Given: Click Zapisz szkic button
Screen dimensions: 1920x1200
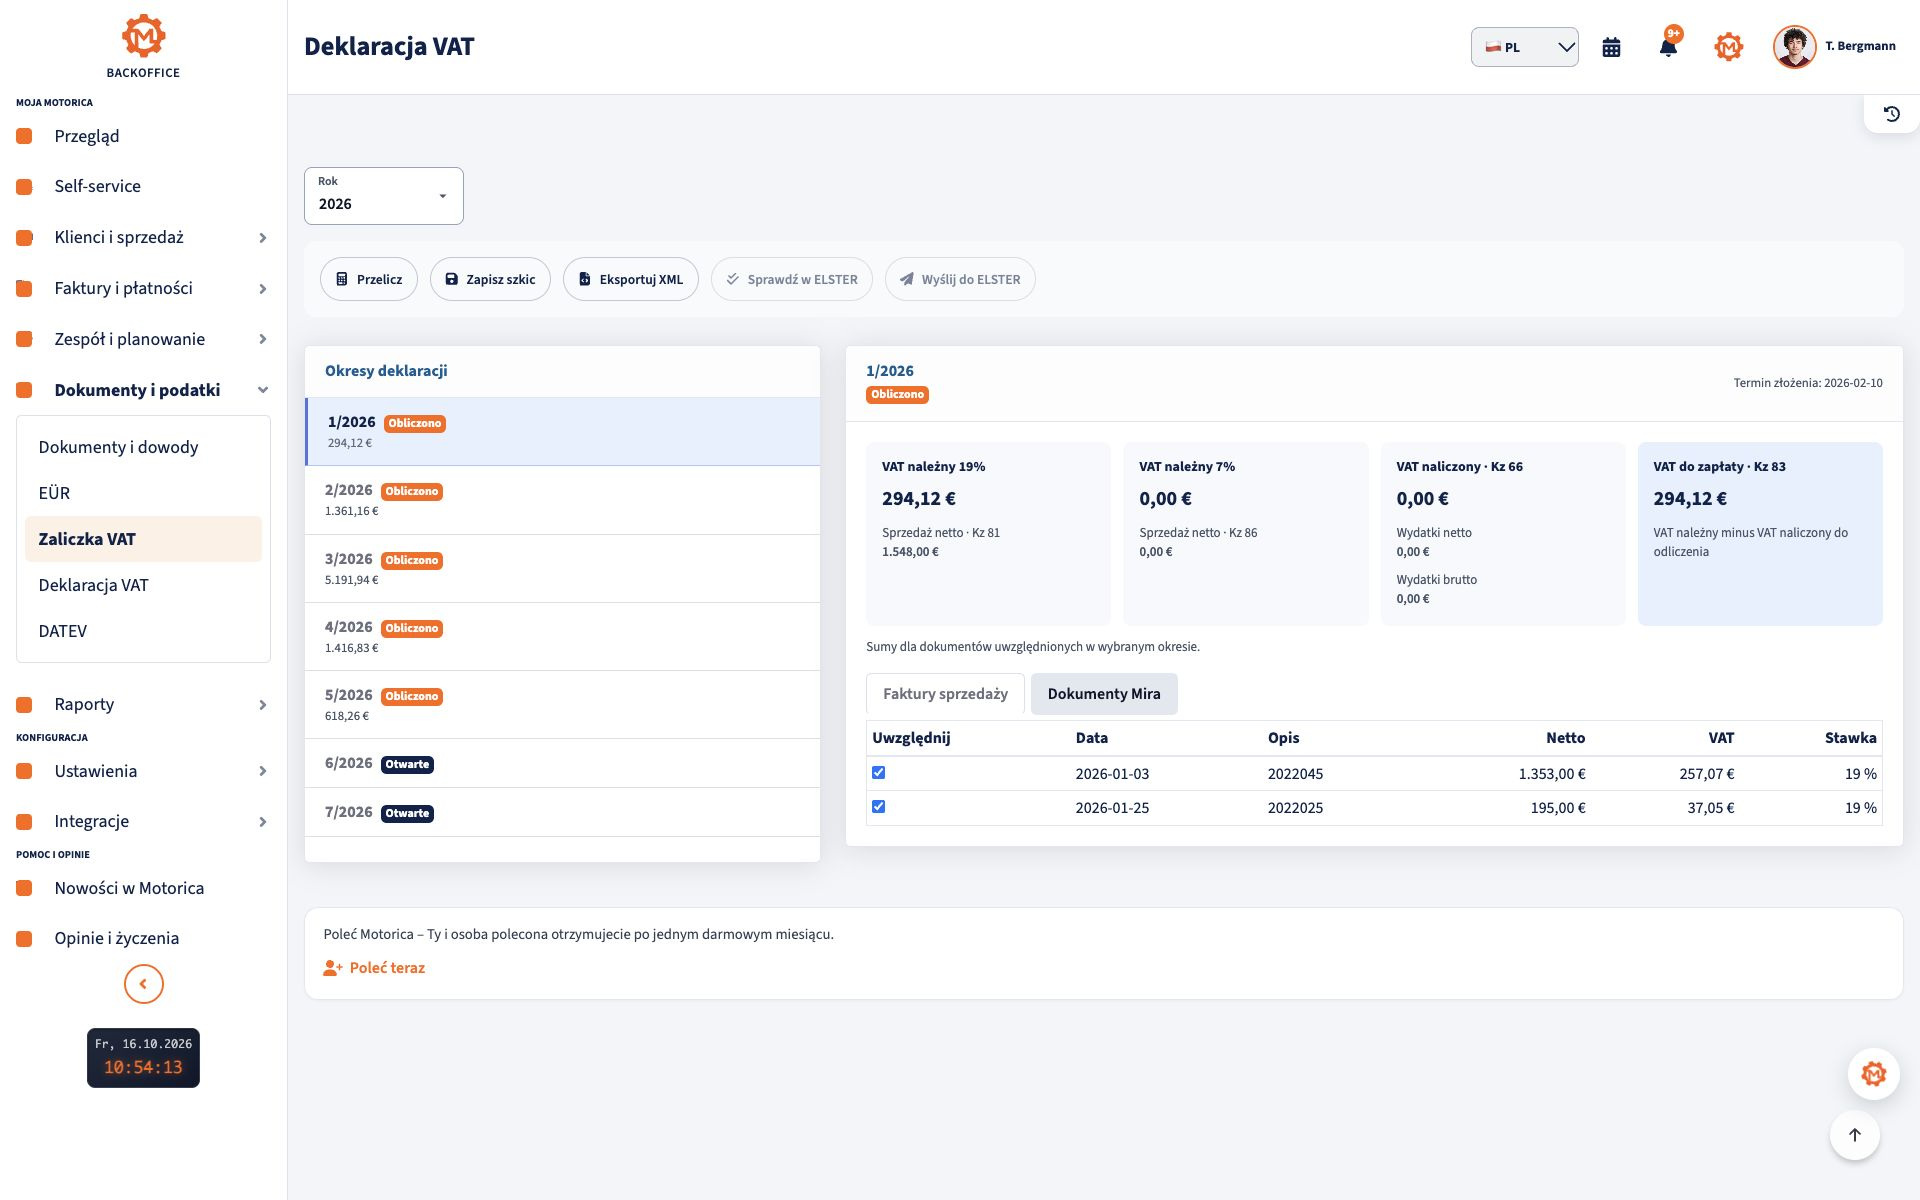Looking at the screenshot, I should coord(490,279).
